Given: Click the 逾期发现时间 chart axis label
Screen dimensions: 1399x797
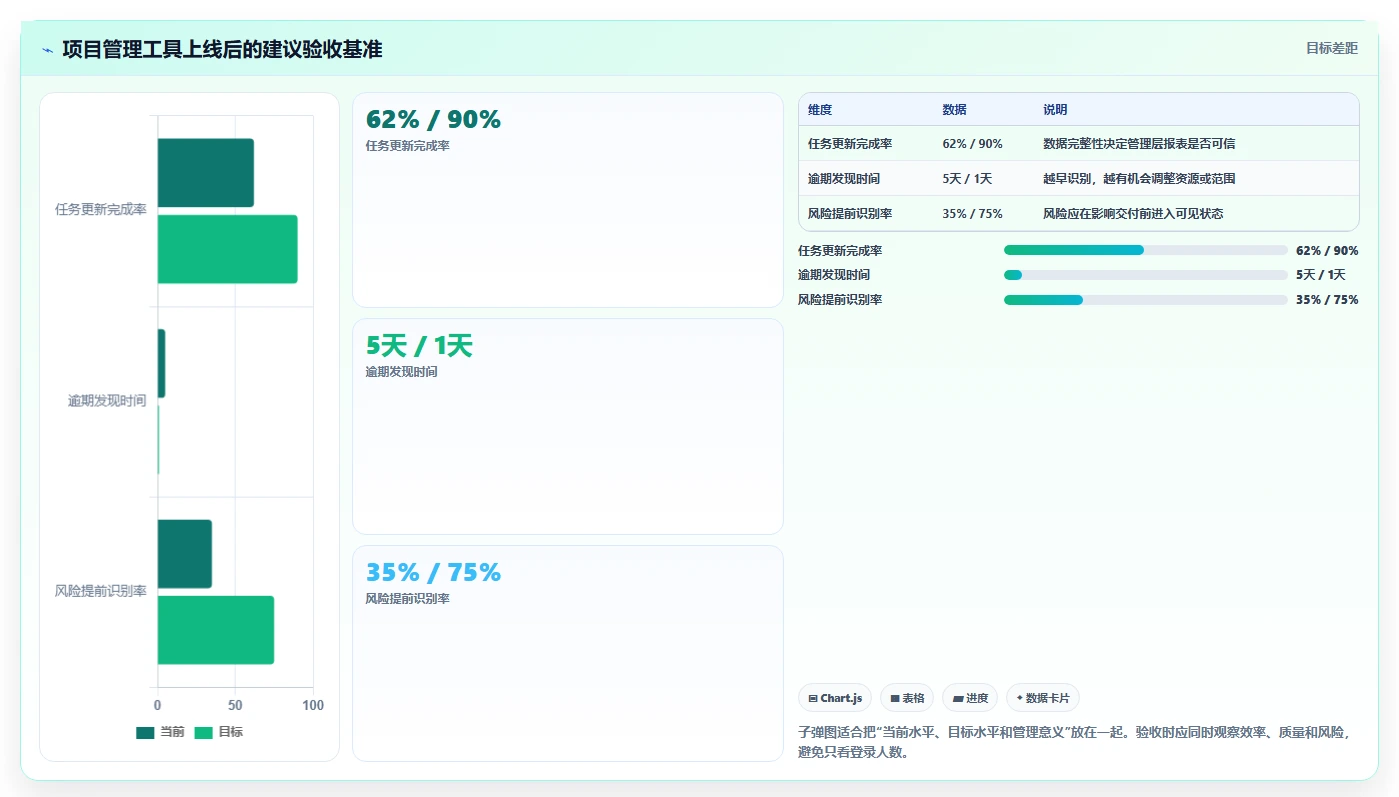Looking at the screenshot, I should (x=107, y=401).
